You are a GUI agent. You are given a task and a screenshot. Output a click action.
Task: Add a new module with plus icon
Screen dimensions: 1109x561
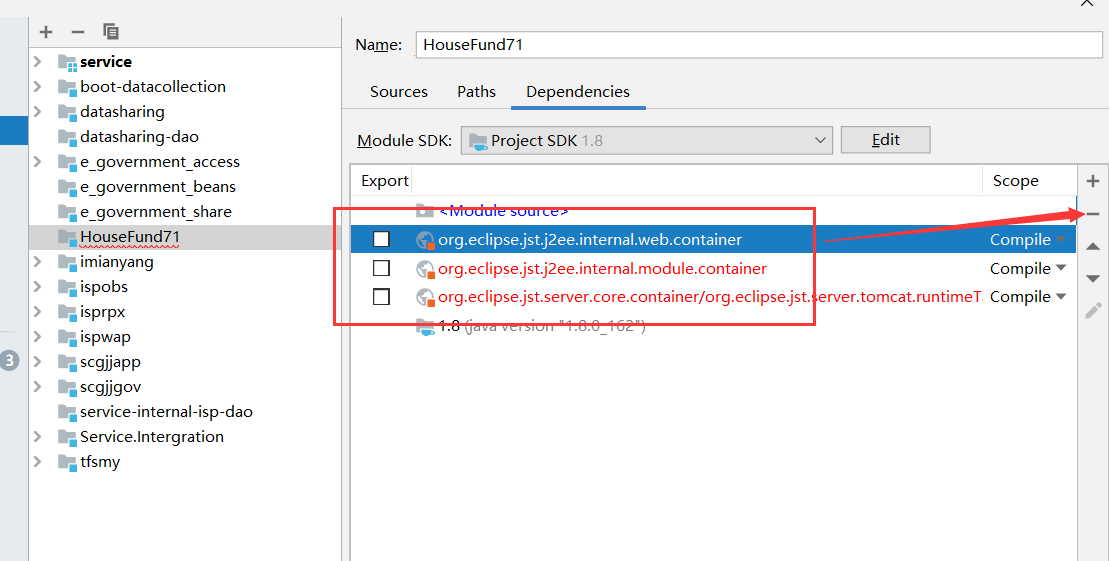(46, 32)
